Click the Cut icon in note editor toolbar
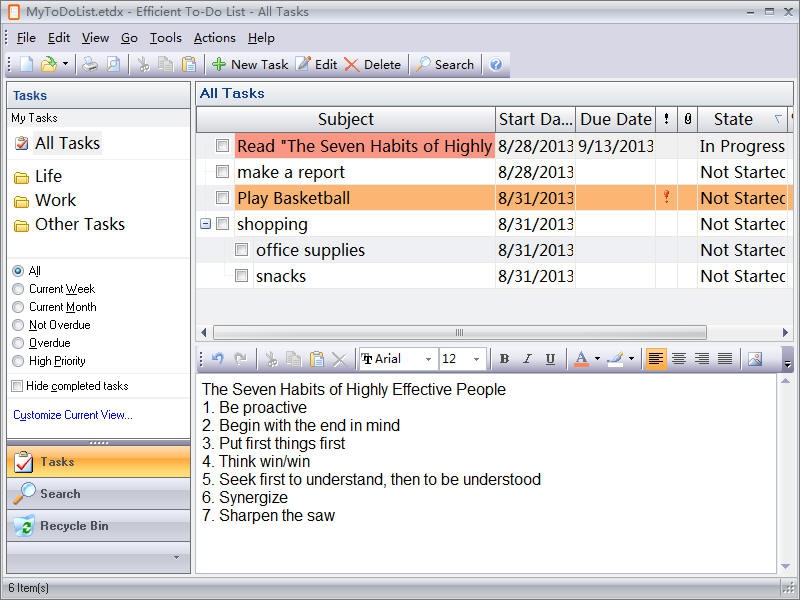This screenshot has width=800, height=600. pos(271,359)
